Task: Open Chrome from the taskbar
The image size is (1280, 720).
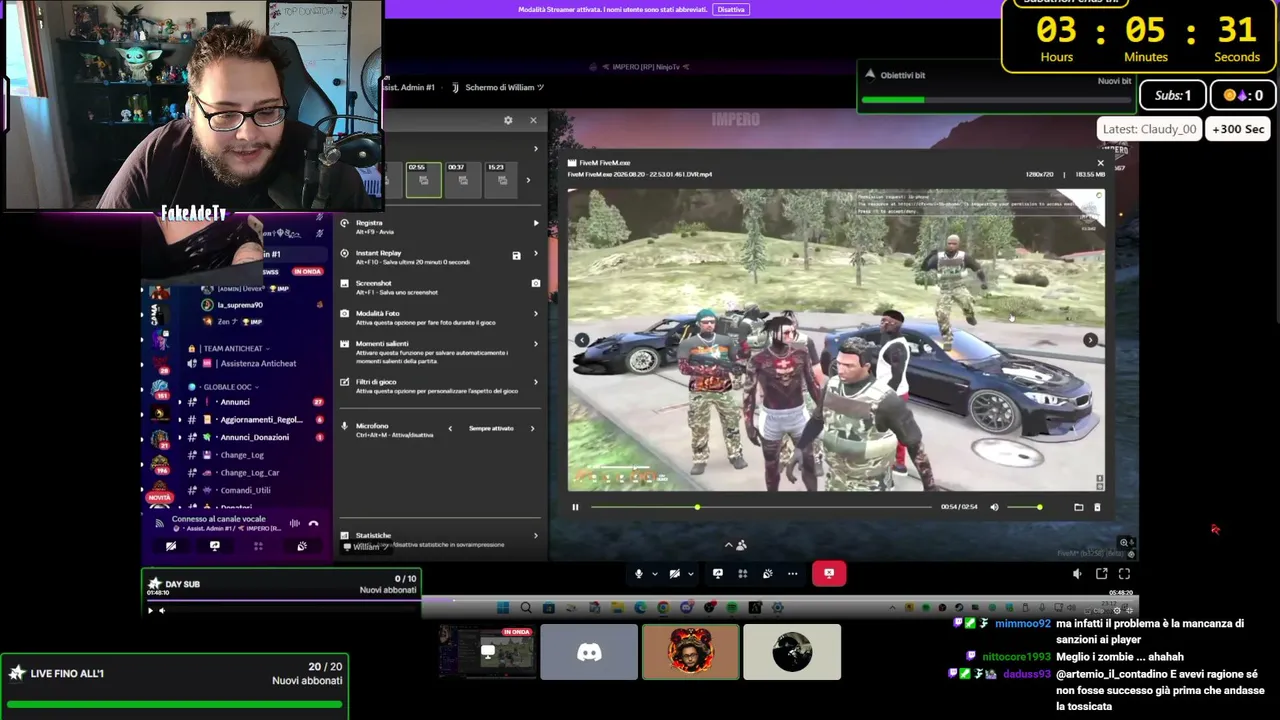Action: pyautogui.click(x=663, y=607)
